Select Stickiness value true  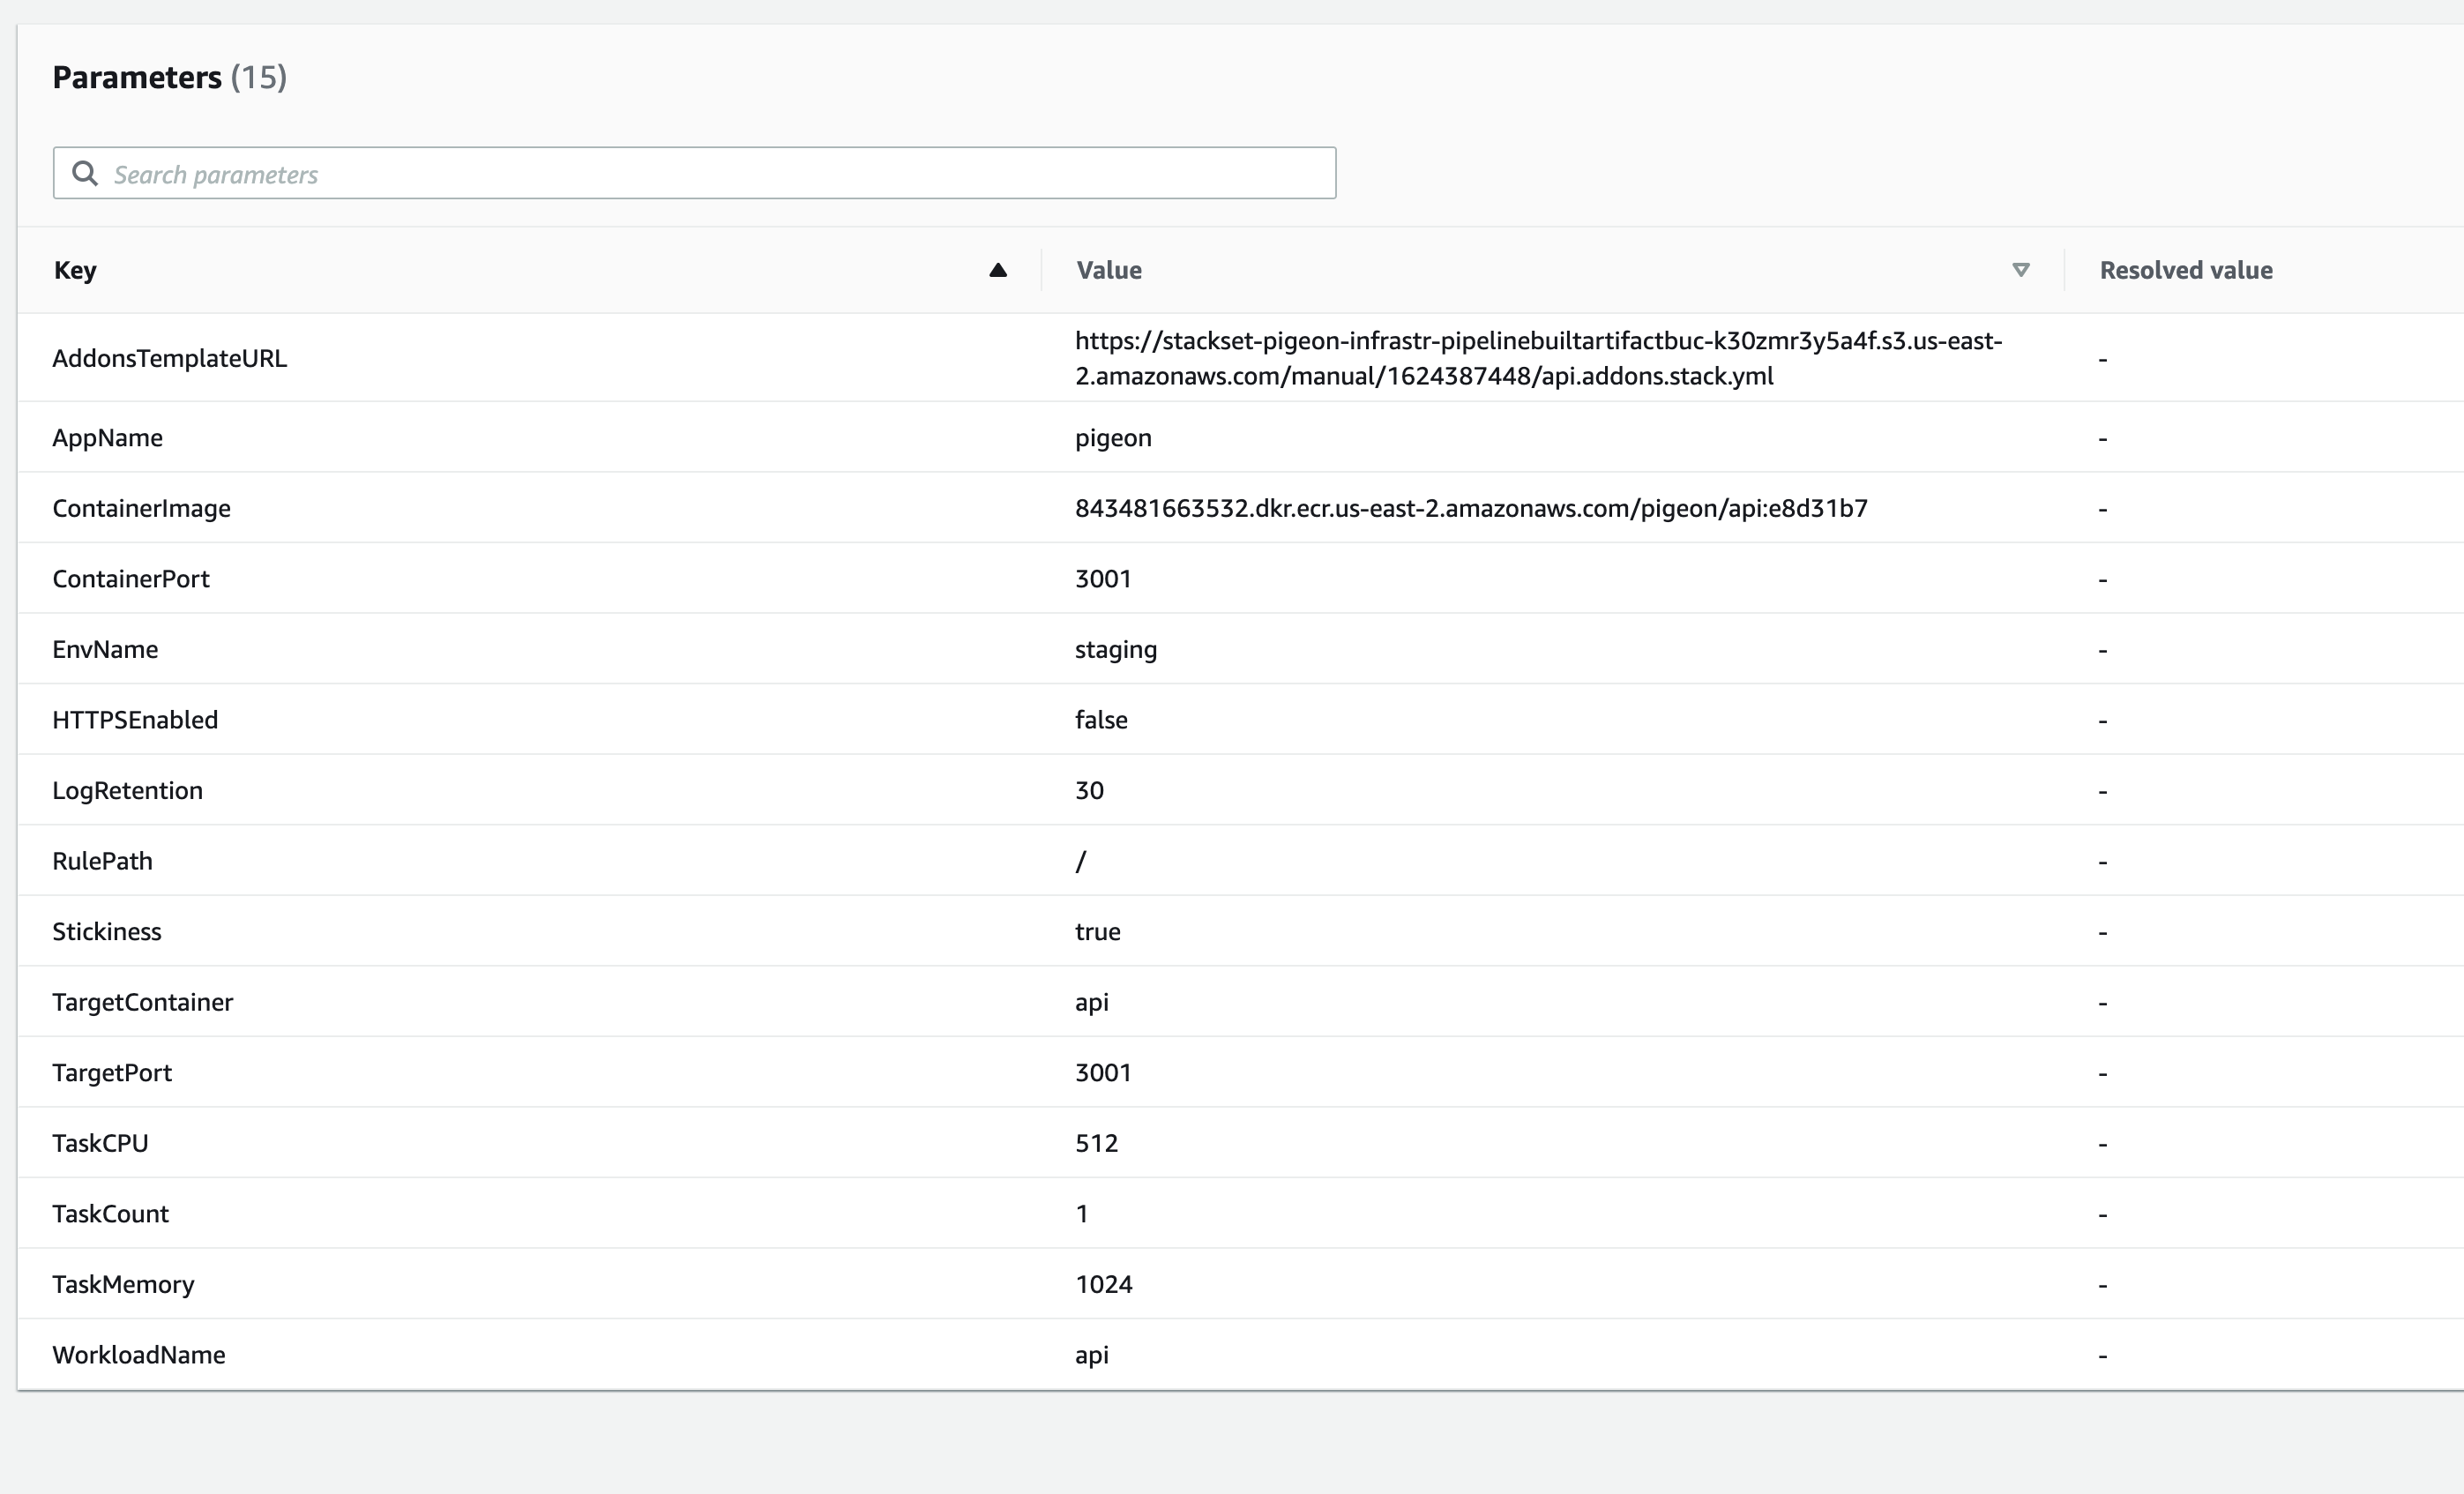pos(1098,932)
